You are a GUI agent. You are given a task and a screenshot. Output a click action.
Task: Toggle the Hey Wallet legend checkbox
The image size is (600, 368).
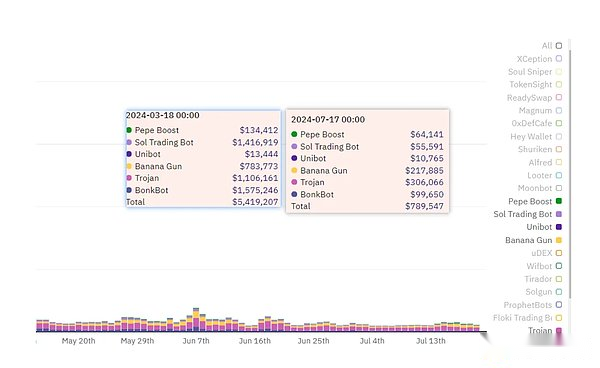tap(559, 136)
